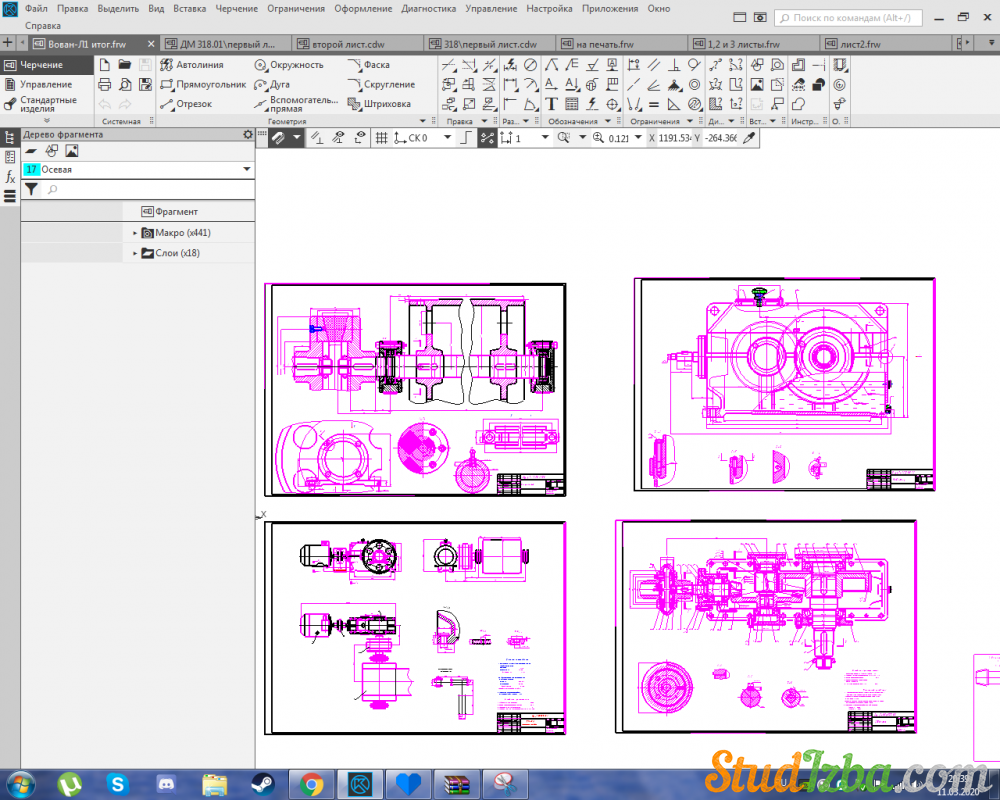Pick the eyedropper icon next to Y coordinate
Screen dimensions: 1000x800
click(748, 138)
